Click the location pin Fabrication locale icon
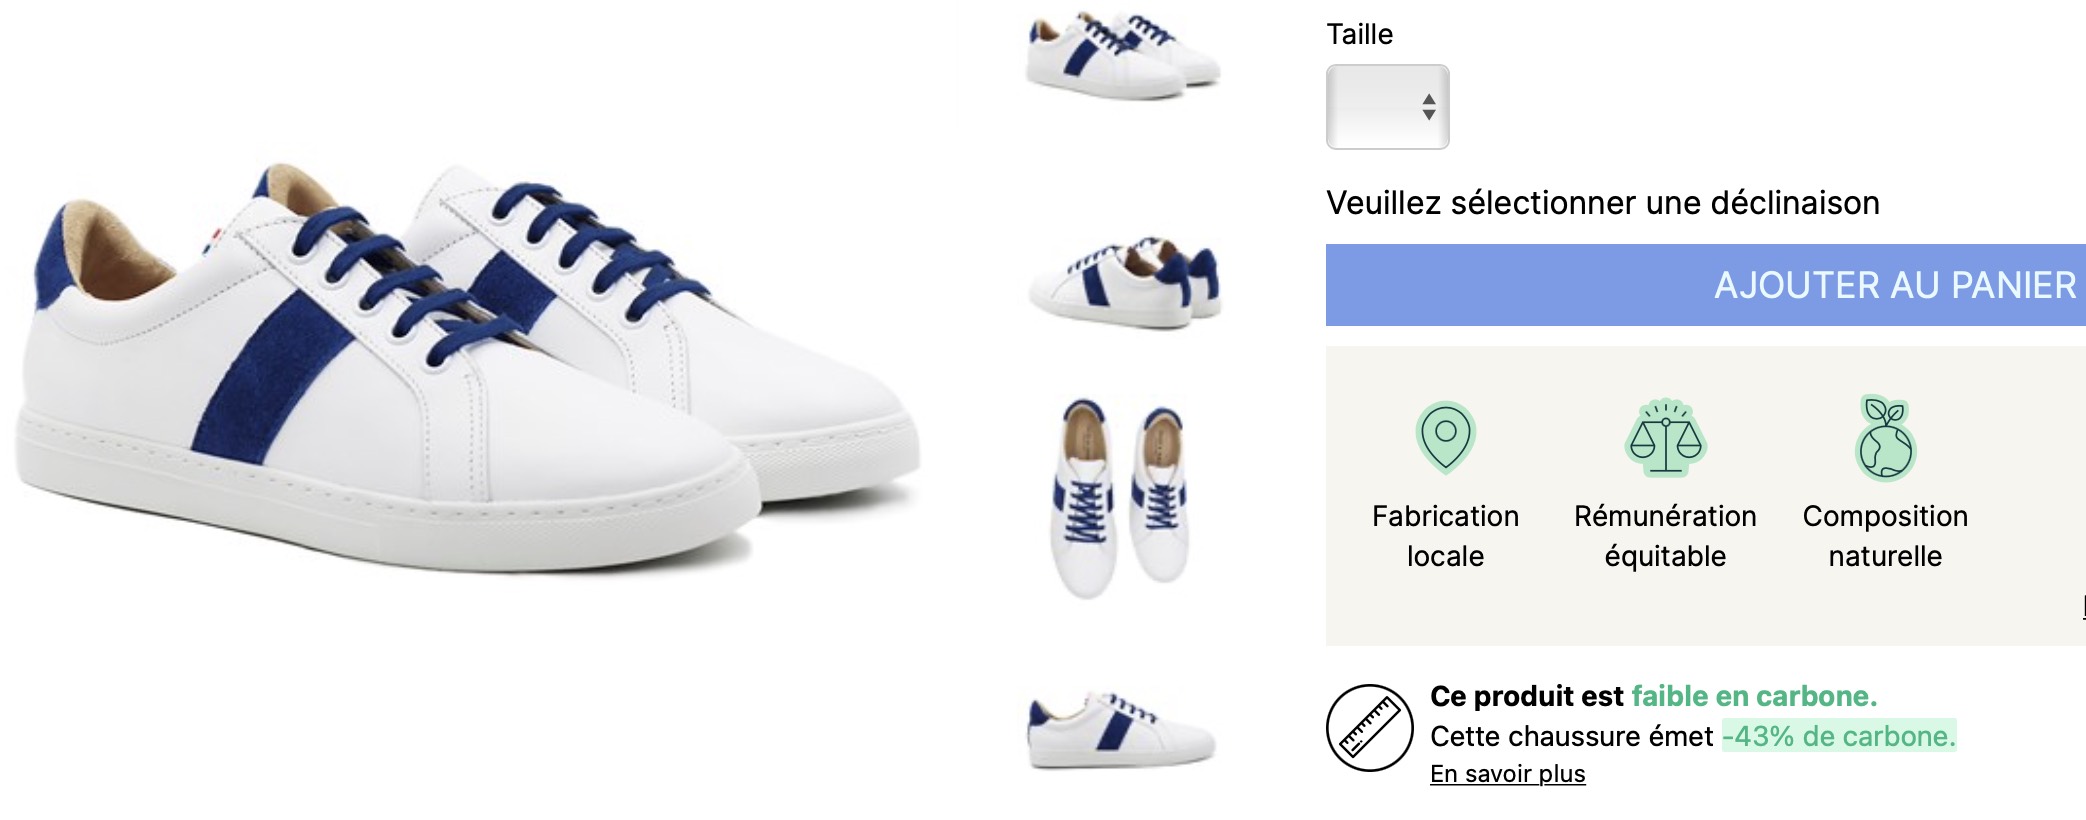 tap(1445, 437)
